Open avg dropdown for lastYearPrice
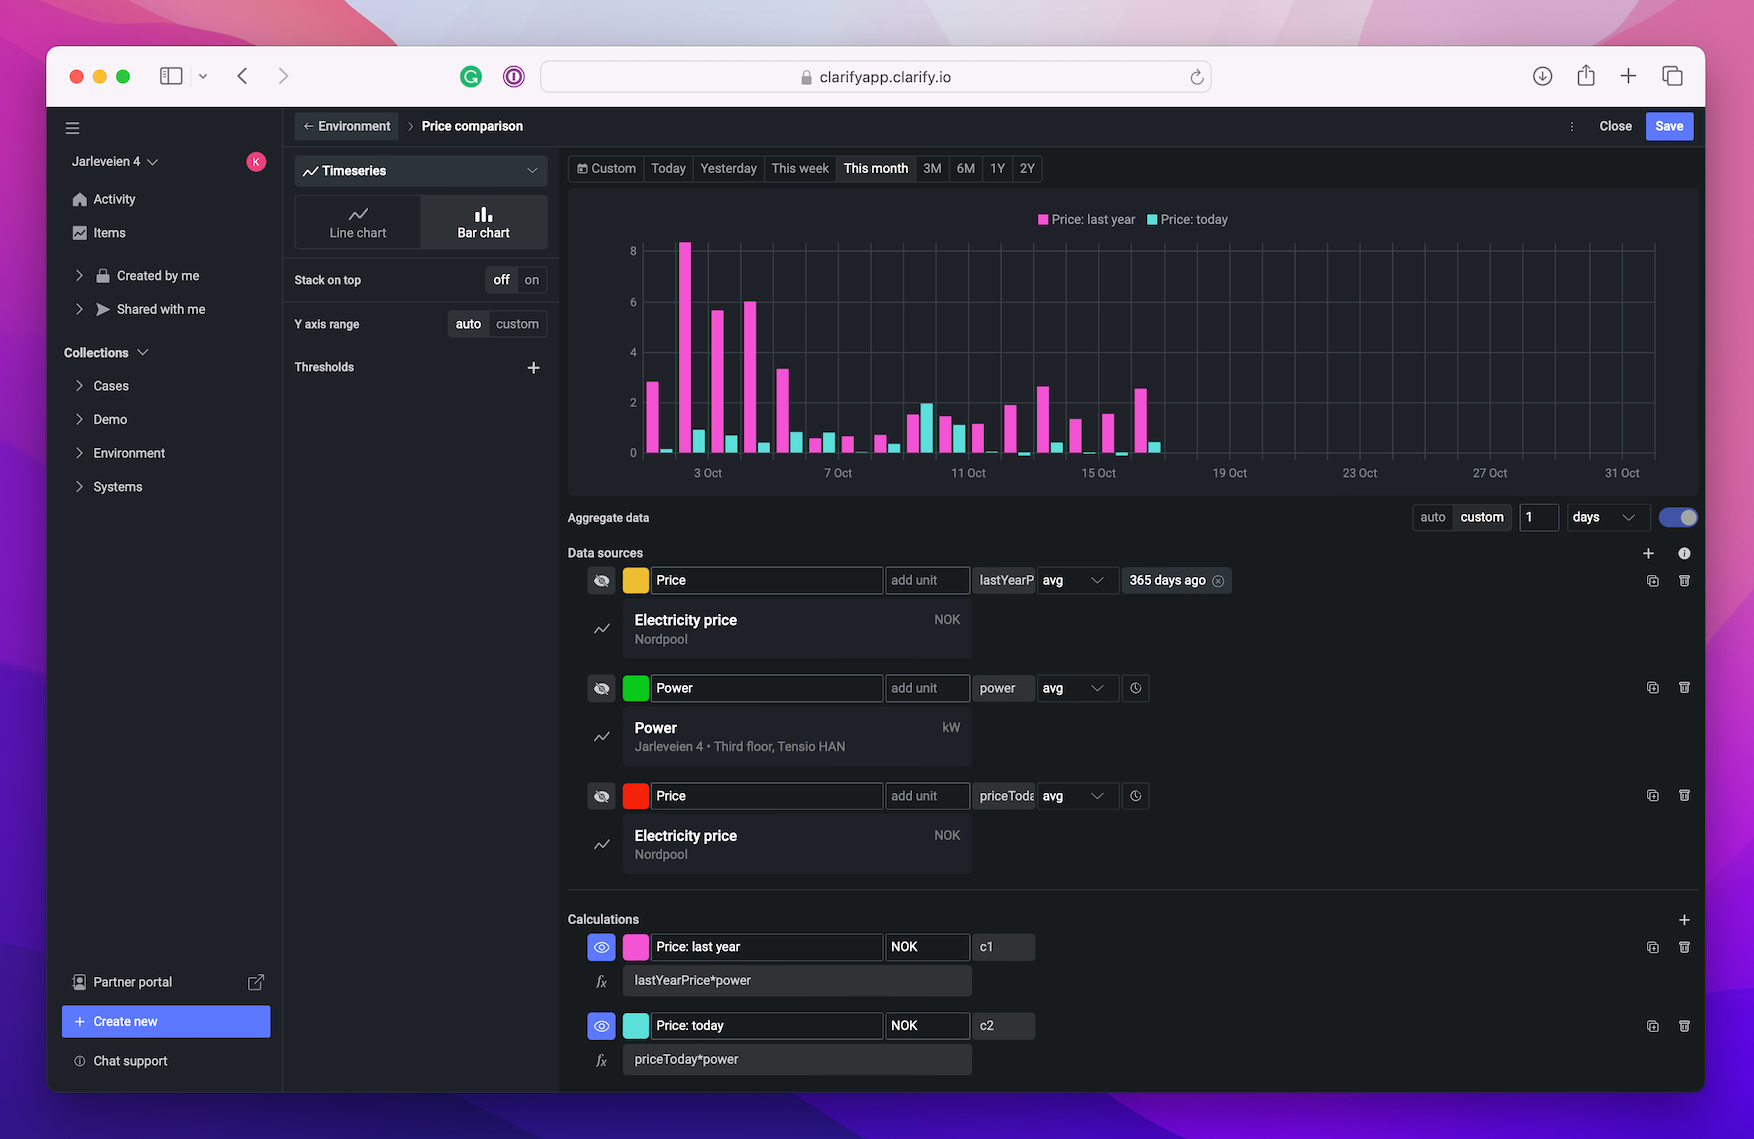 click(x=1076, y=580)
